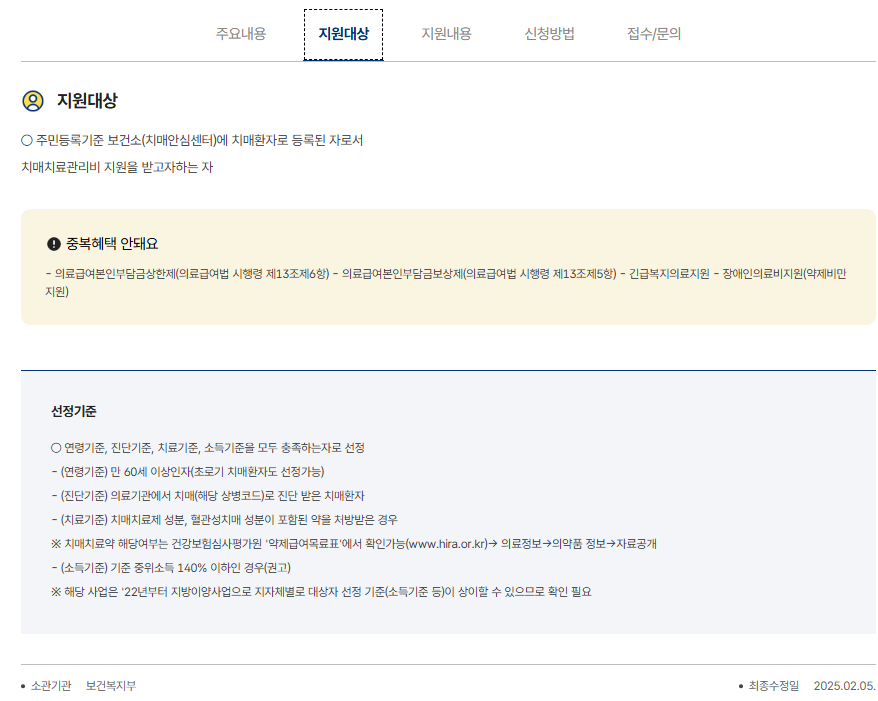
Task: Switch to the 지원내용 tab
Action: 446,34
